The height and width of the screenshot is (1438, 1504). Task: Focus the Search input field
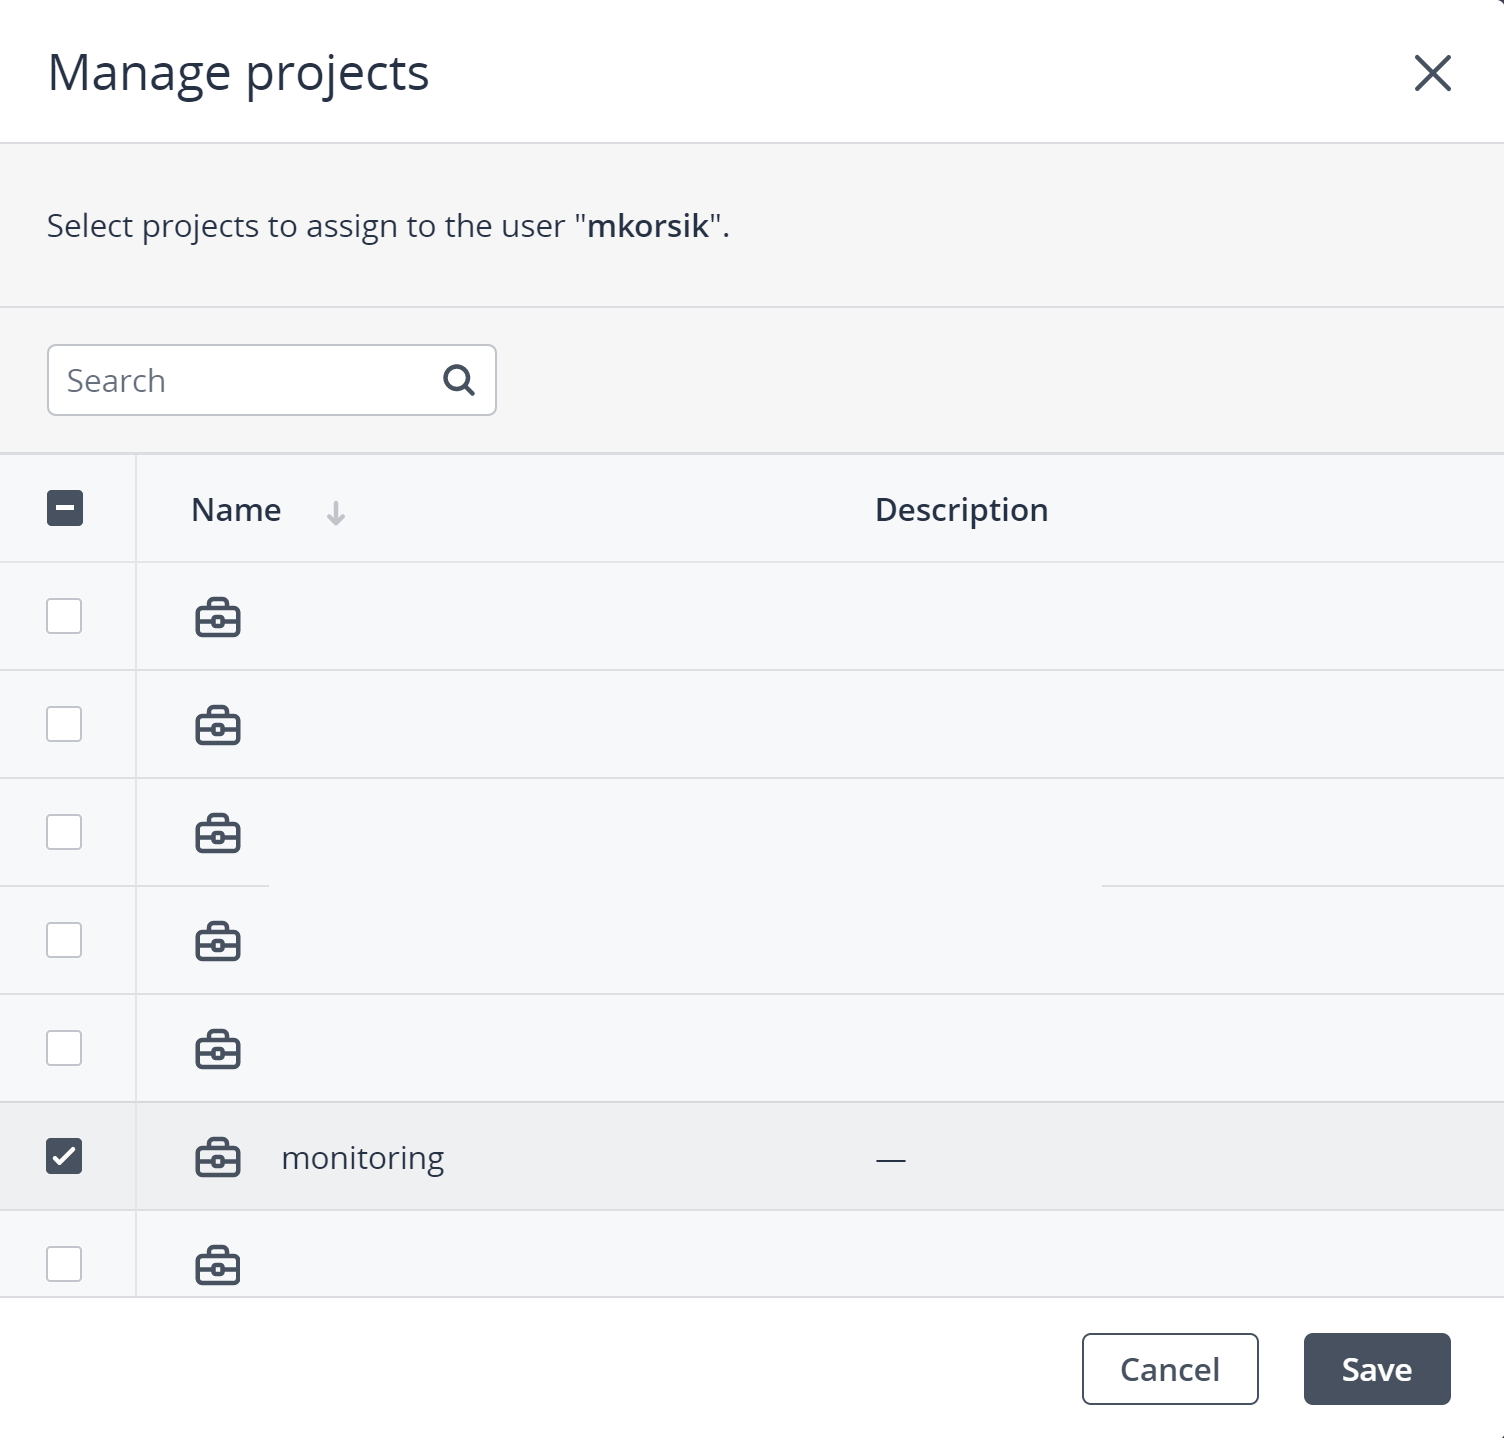pos(272,380)
